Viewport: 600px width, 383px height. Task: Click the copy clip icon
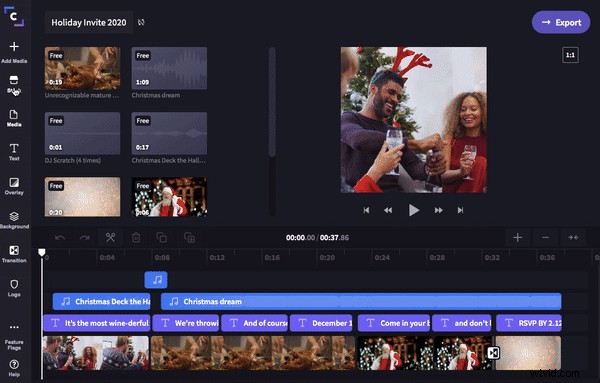(161, 238)
